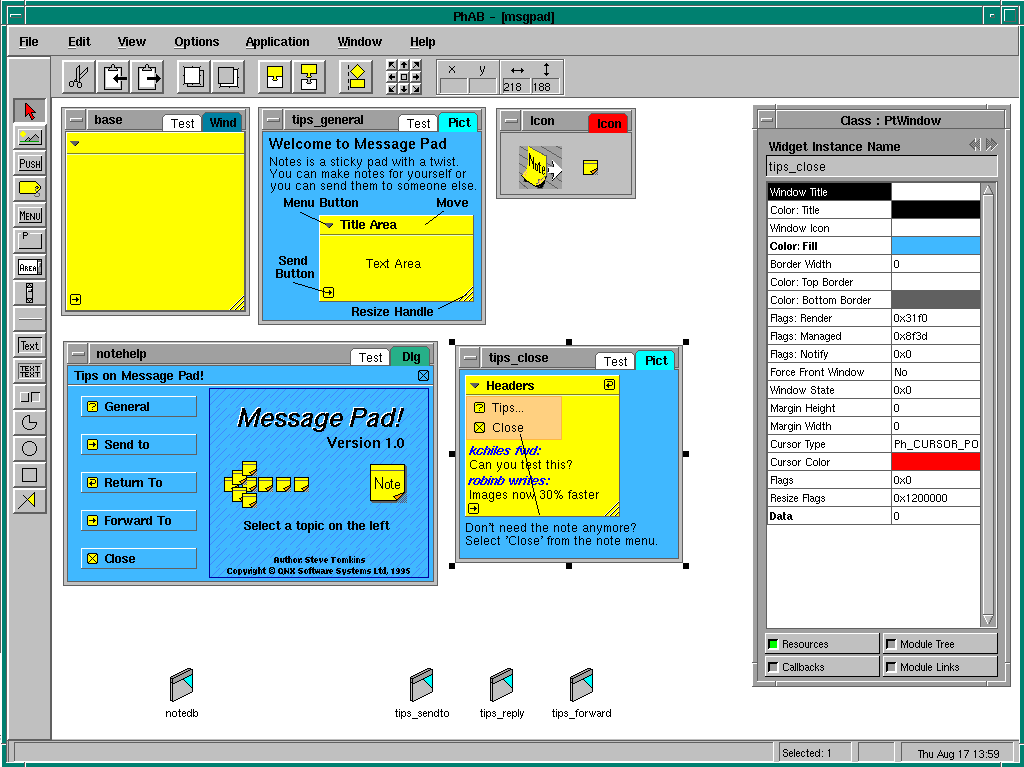1024x767 pixels.
Task: Select the circle ellipse widget tool
Action: pos(29,449)
